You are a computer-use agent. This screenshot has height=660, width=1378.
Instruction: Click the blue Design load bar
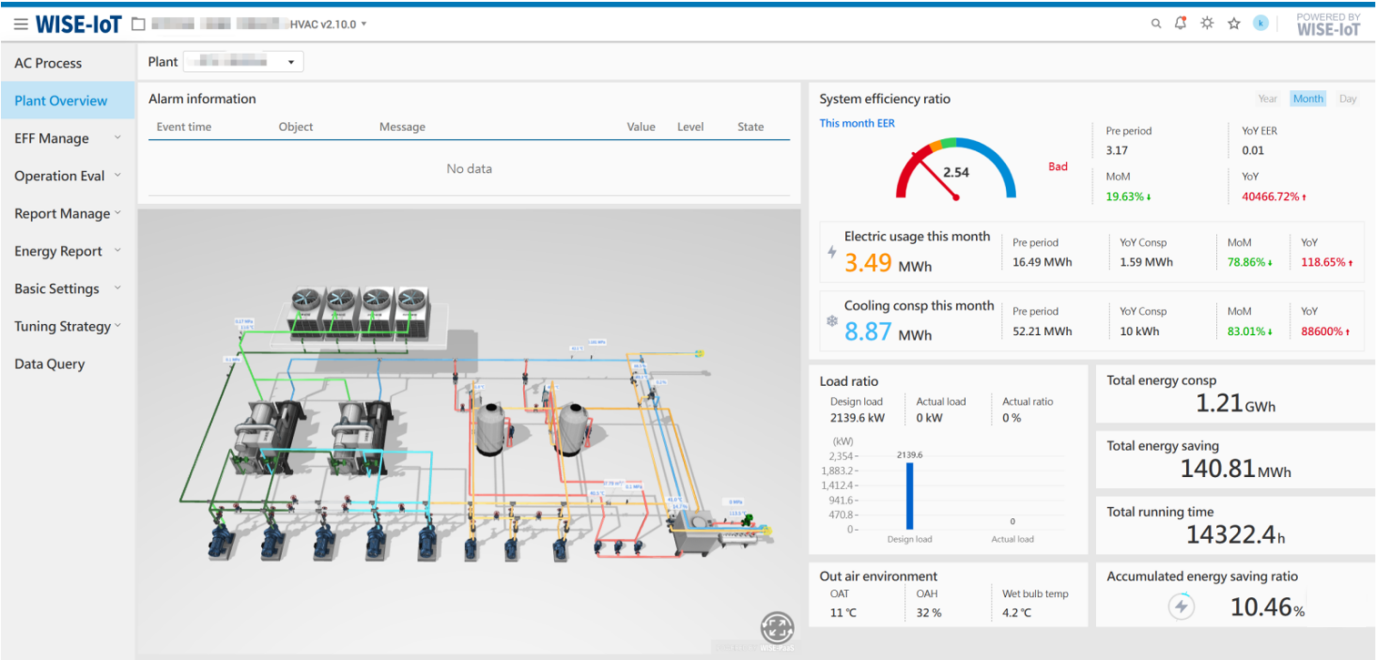[909, 495]
